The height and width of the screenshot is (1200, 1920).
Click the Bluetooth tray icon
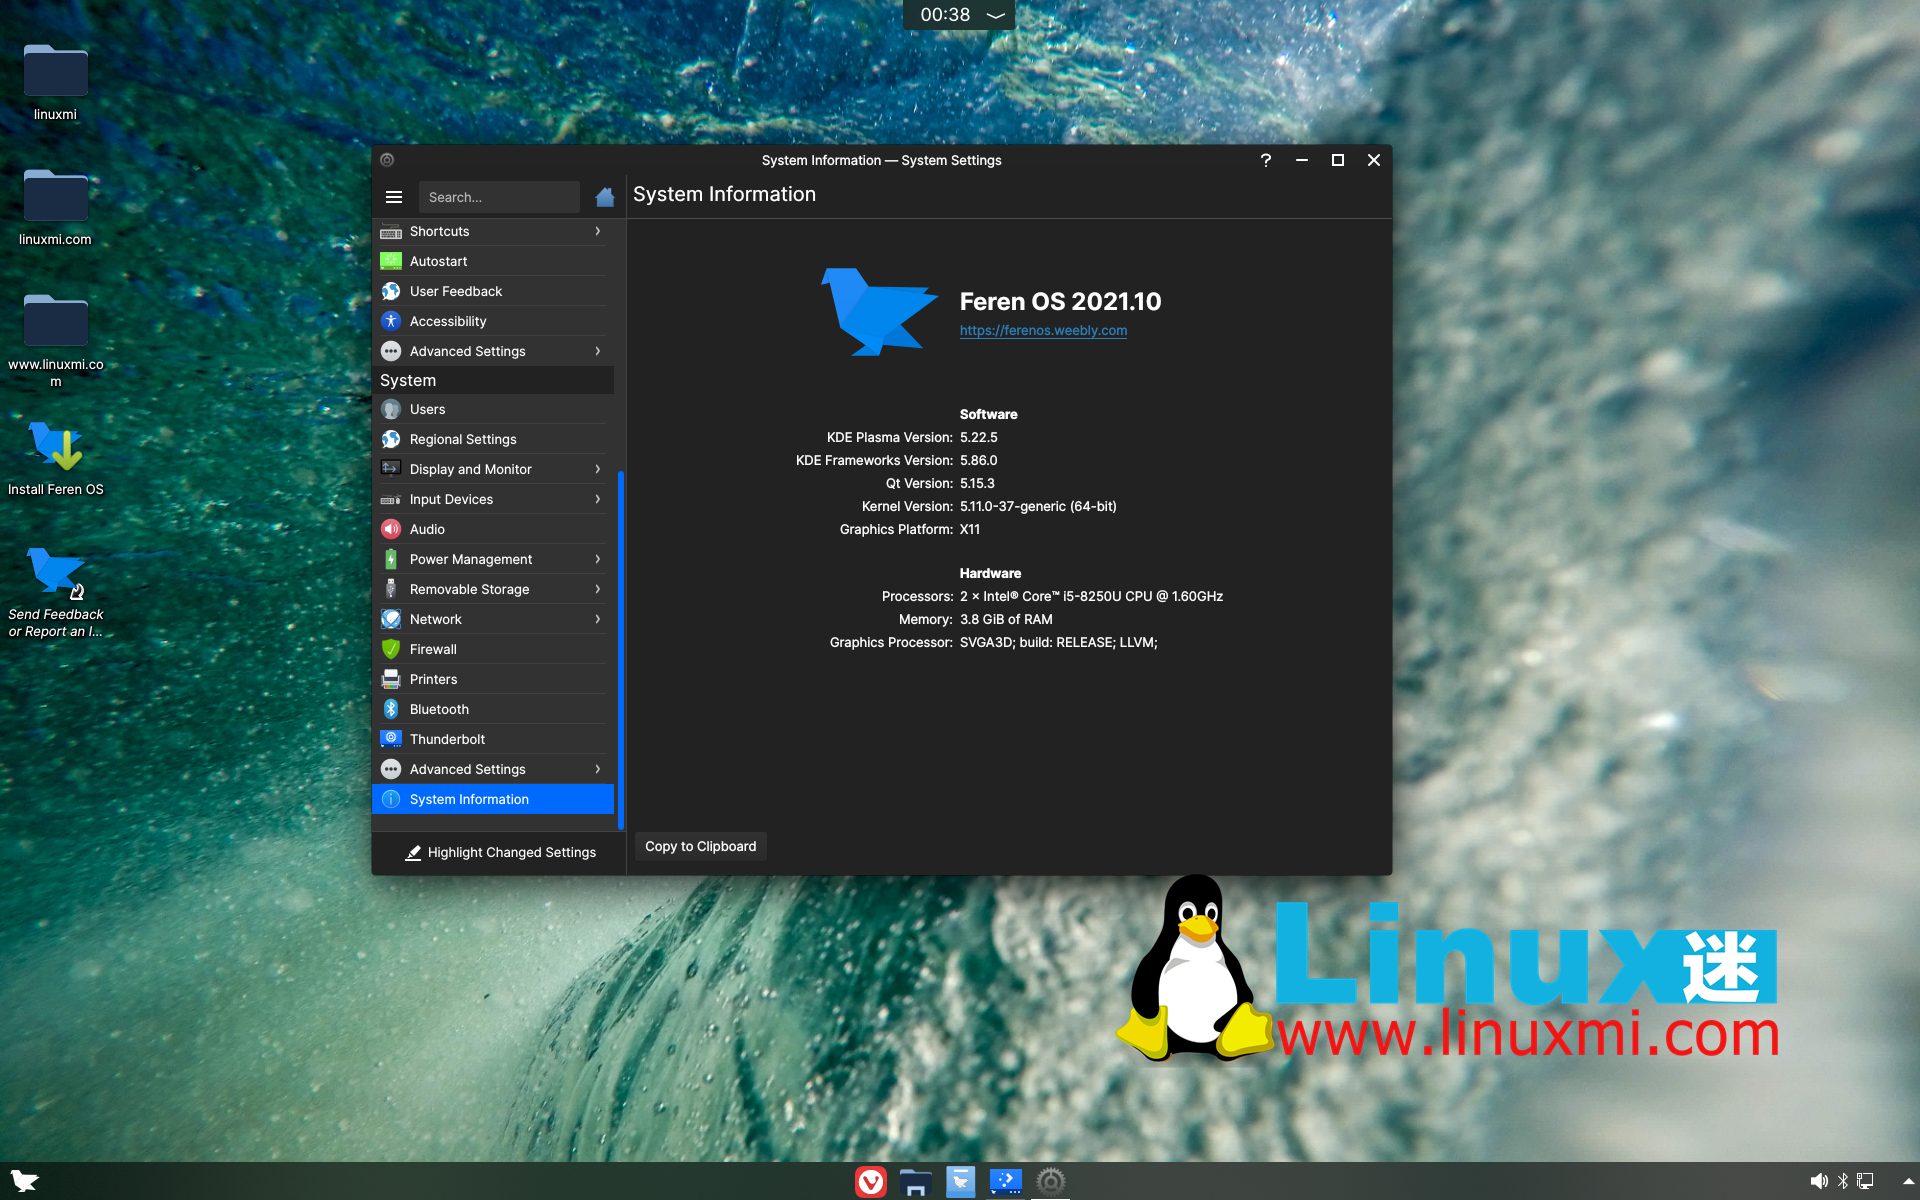coord(1843,1181)
